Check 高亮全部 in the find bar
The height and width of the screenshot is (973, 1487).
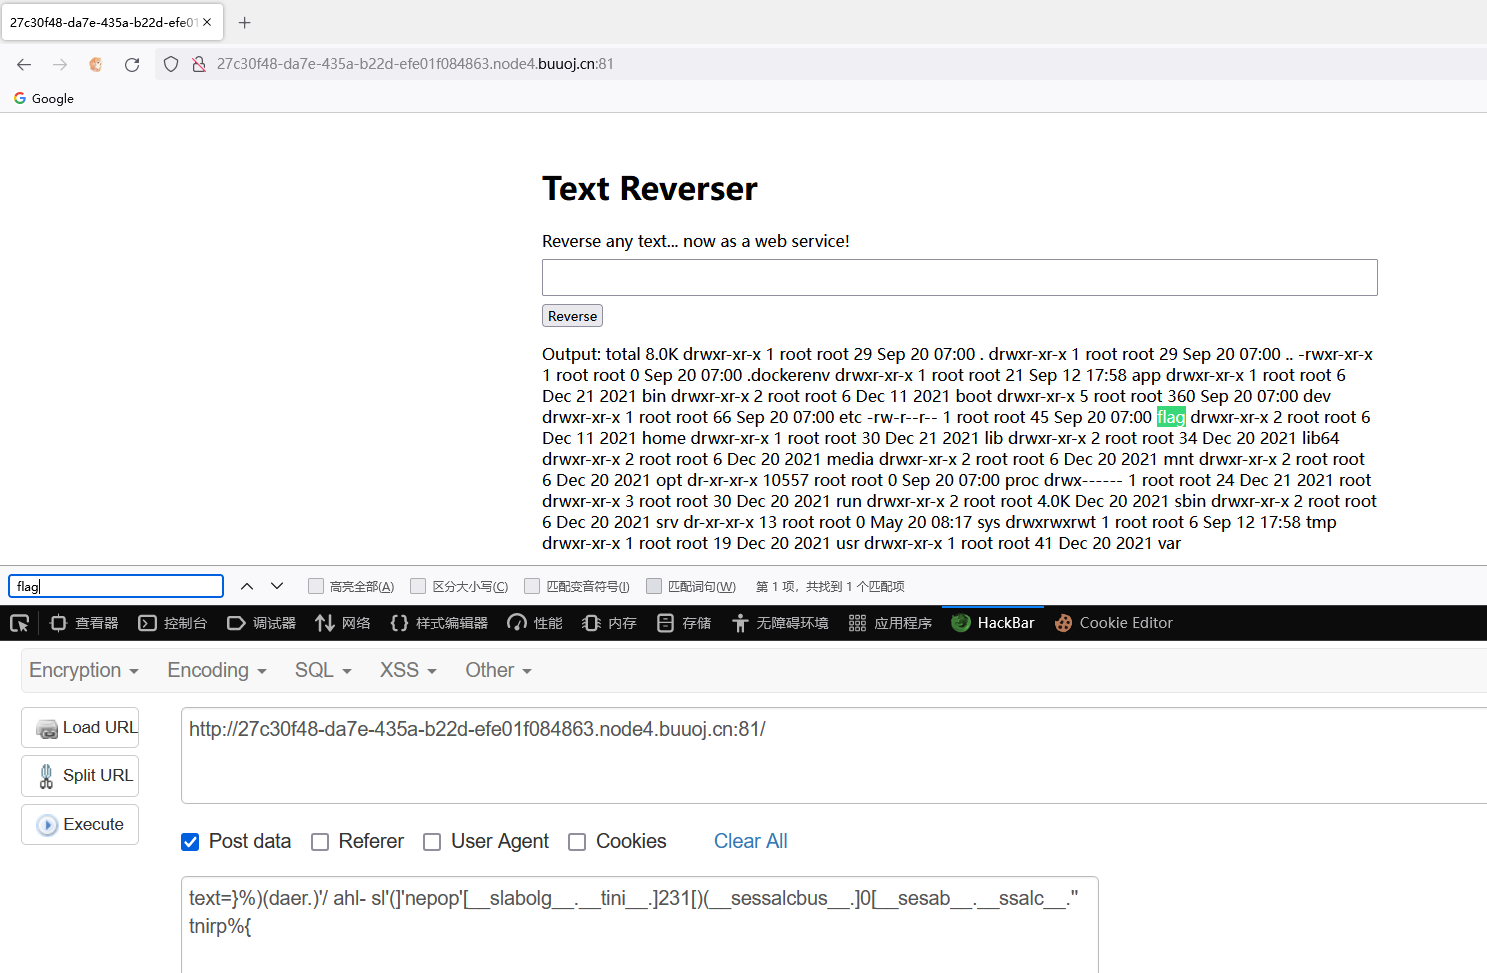tap(316, 585)
